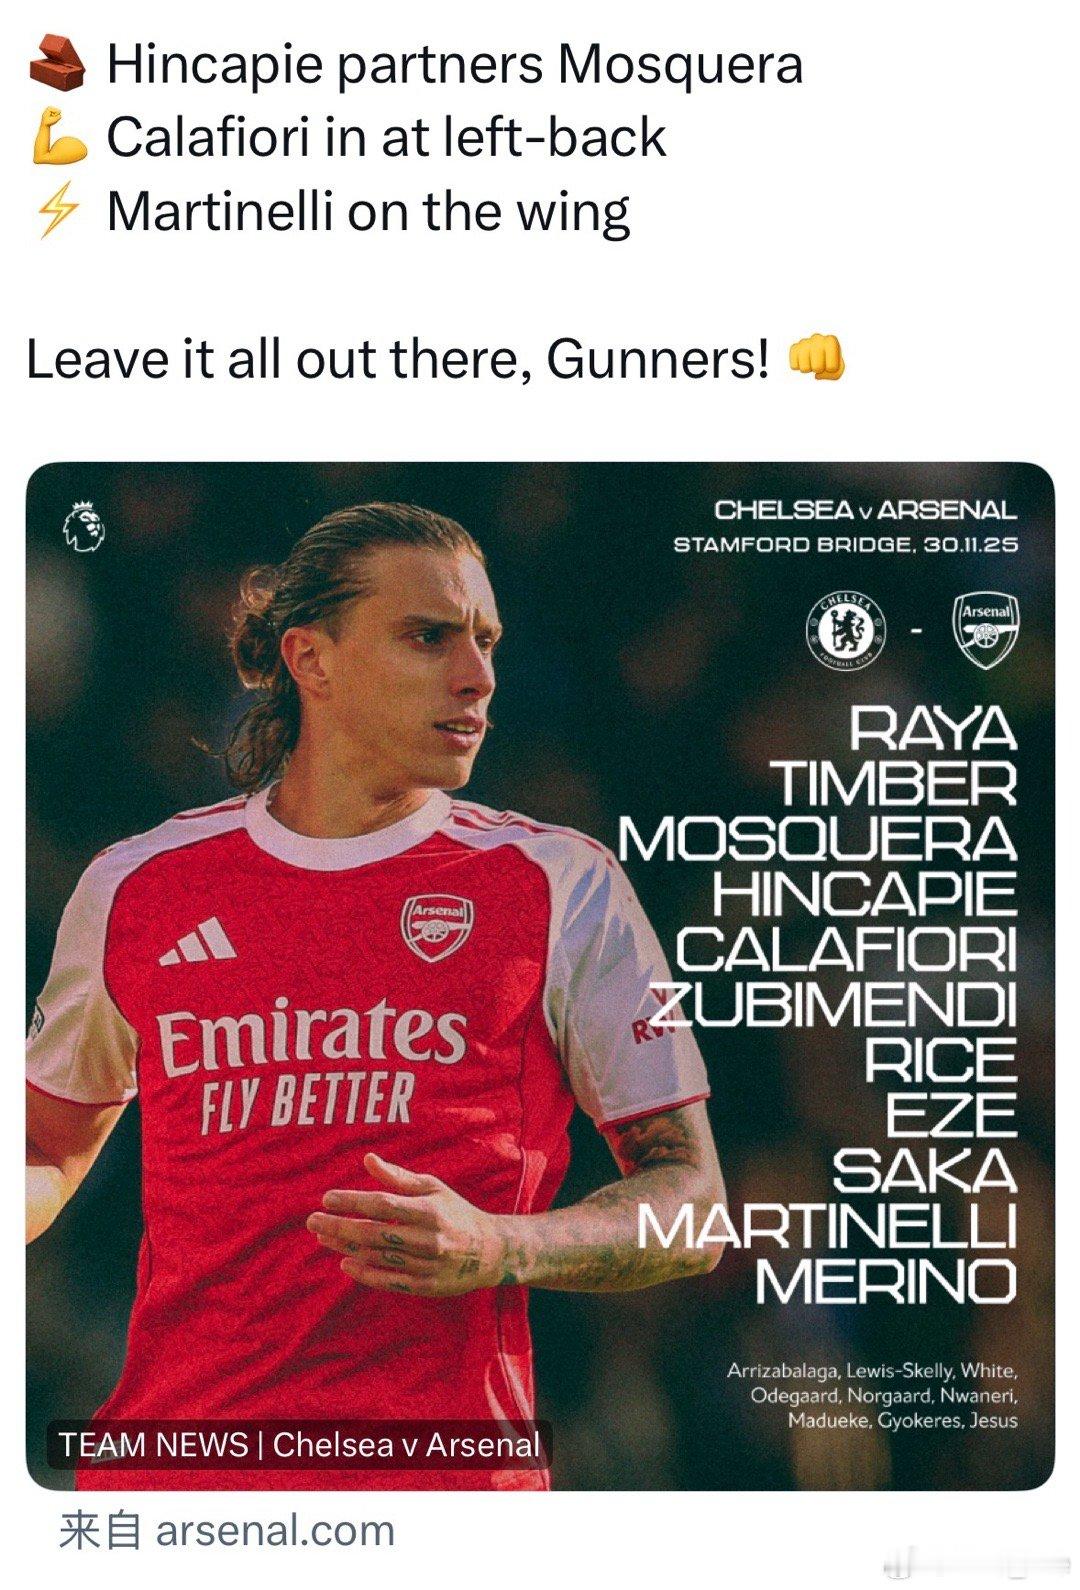Click the lightning bolt emoji
Viewport: 1080px width, 1590px height.
pyautogui.click(x=56, y=212)
